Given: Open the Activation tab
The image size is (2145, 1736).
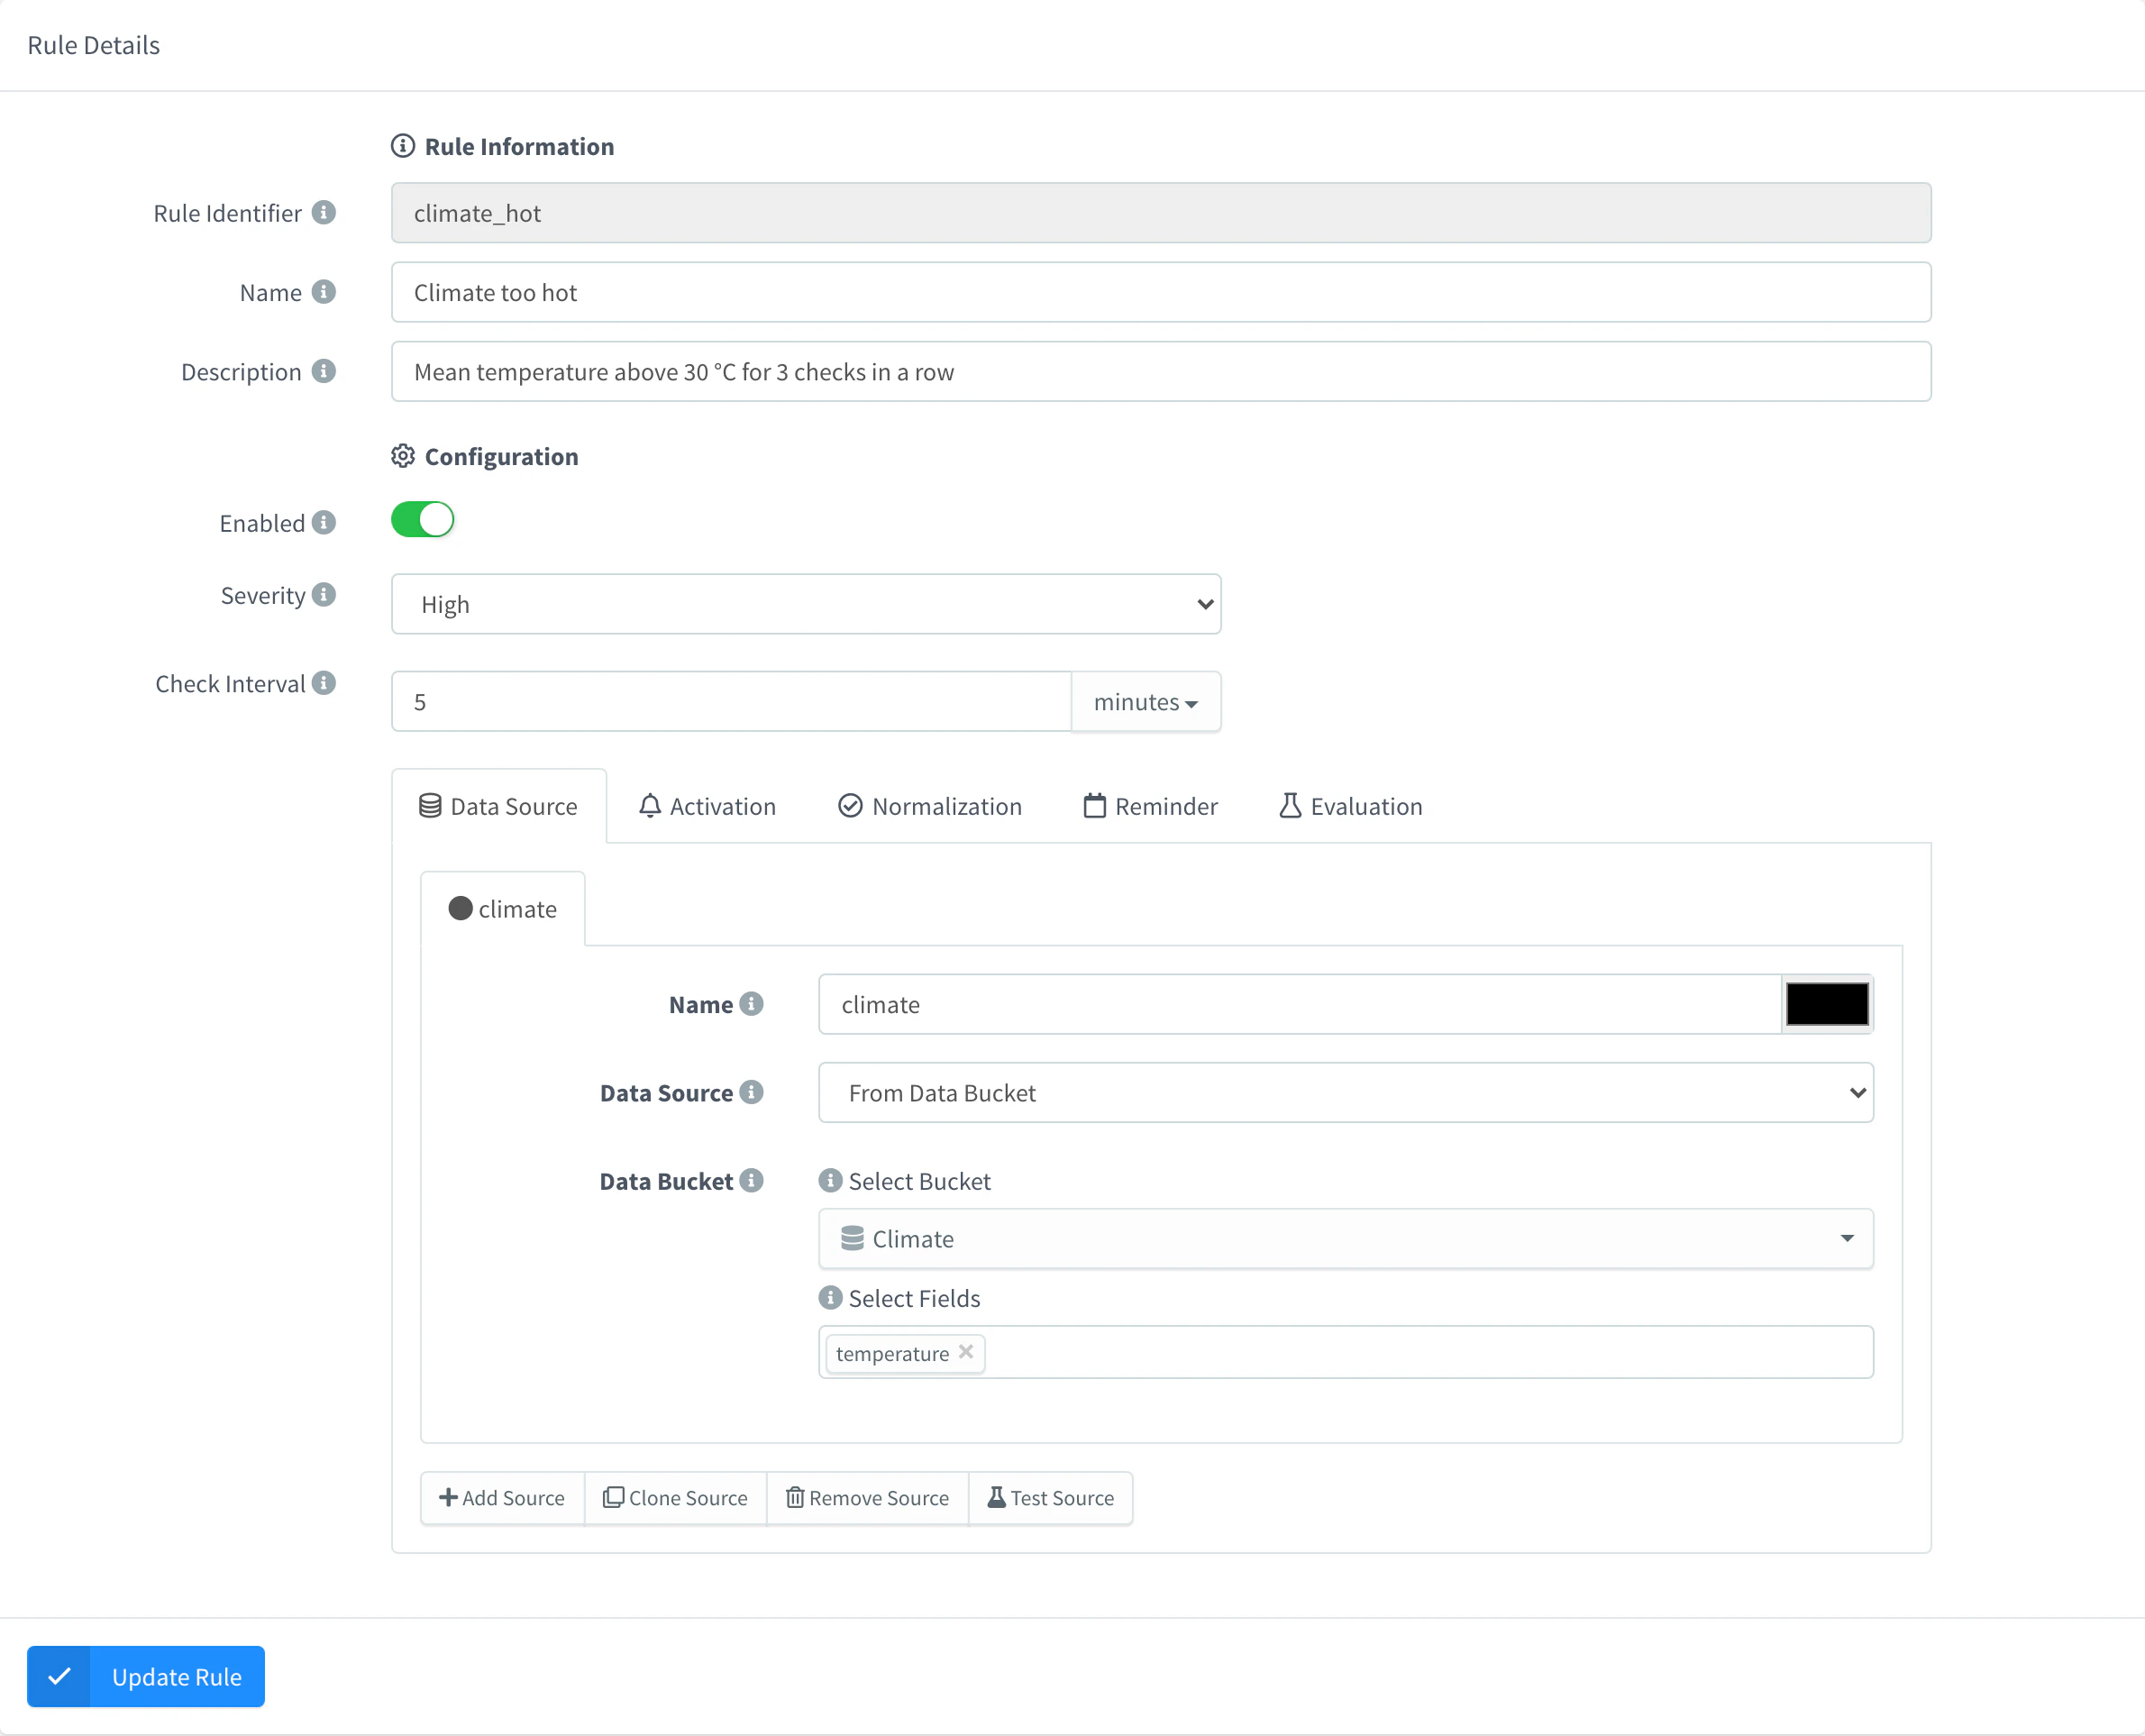Looking at the screenshot, I should [x=707, y=806].
